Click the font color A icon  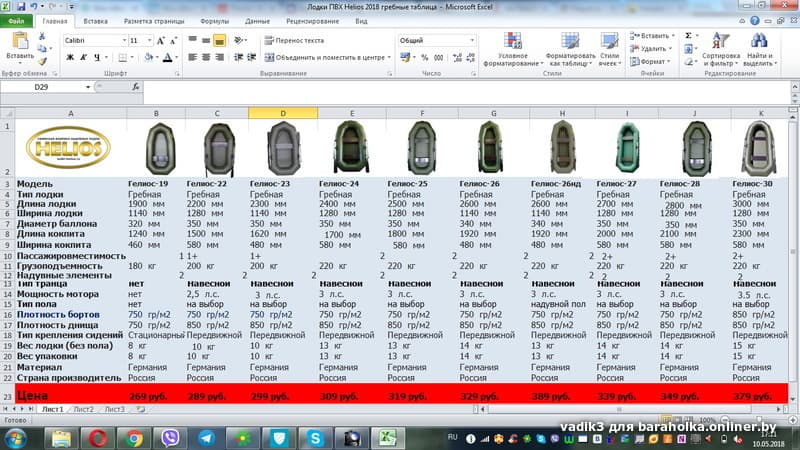pos(167,57)
